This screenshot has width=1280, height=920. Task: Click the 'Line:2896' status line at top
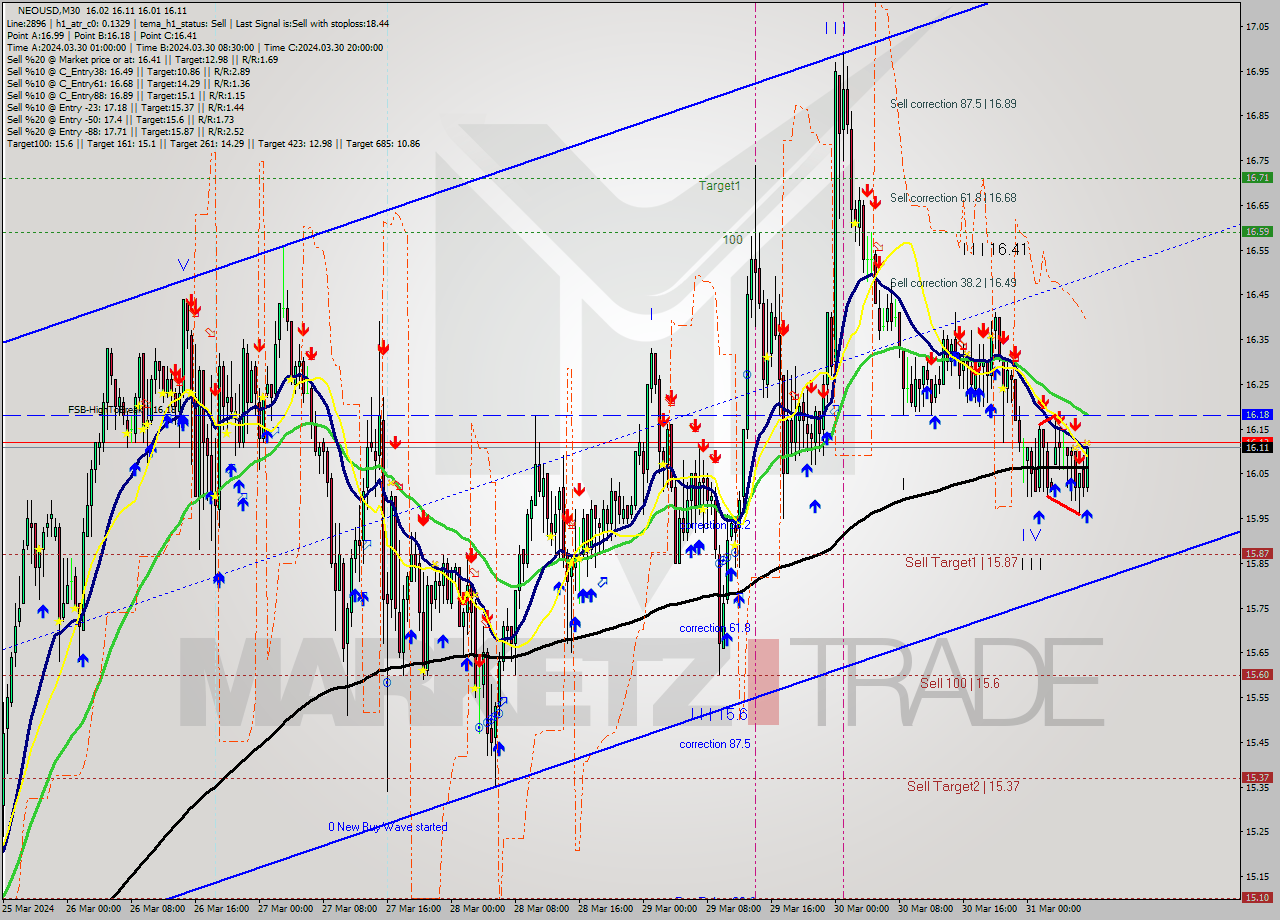click(198, 23)
